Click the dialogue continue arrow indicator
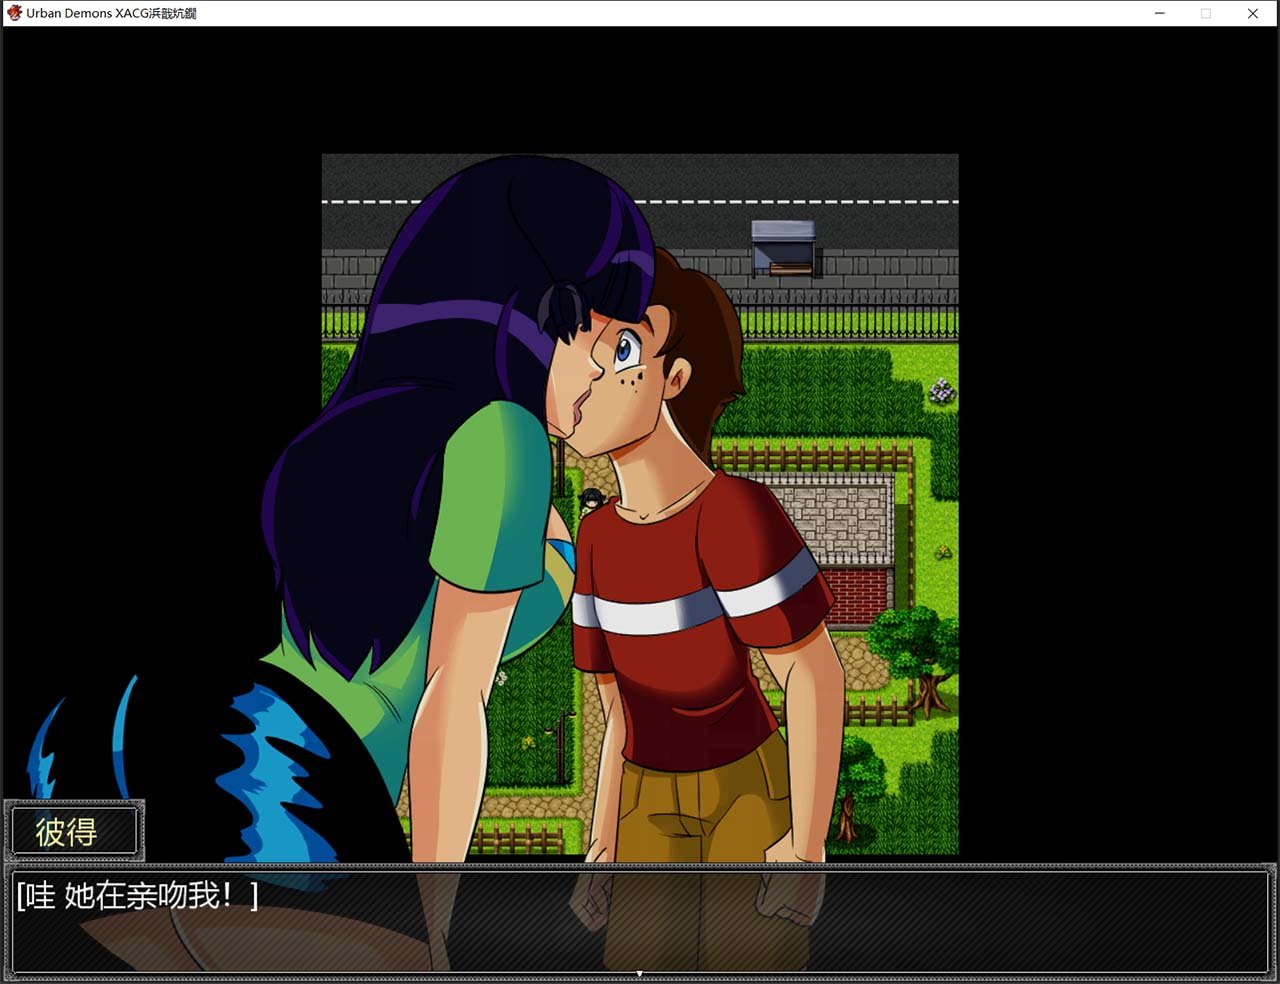Viewport: 1280px width, 984px height. tap(639, 973)
